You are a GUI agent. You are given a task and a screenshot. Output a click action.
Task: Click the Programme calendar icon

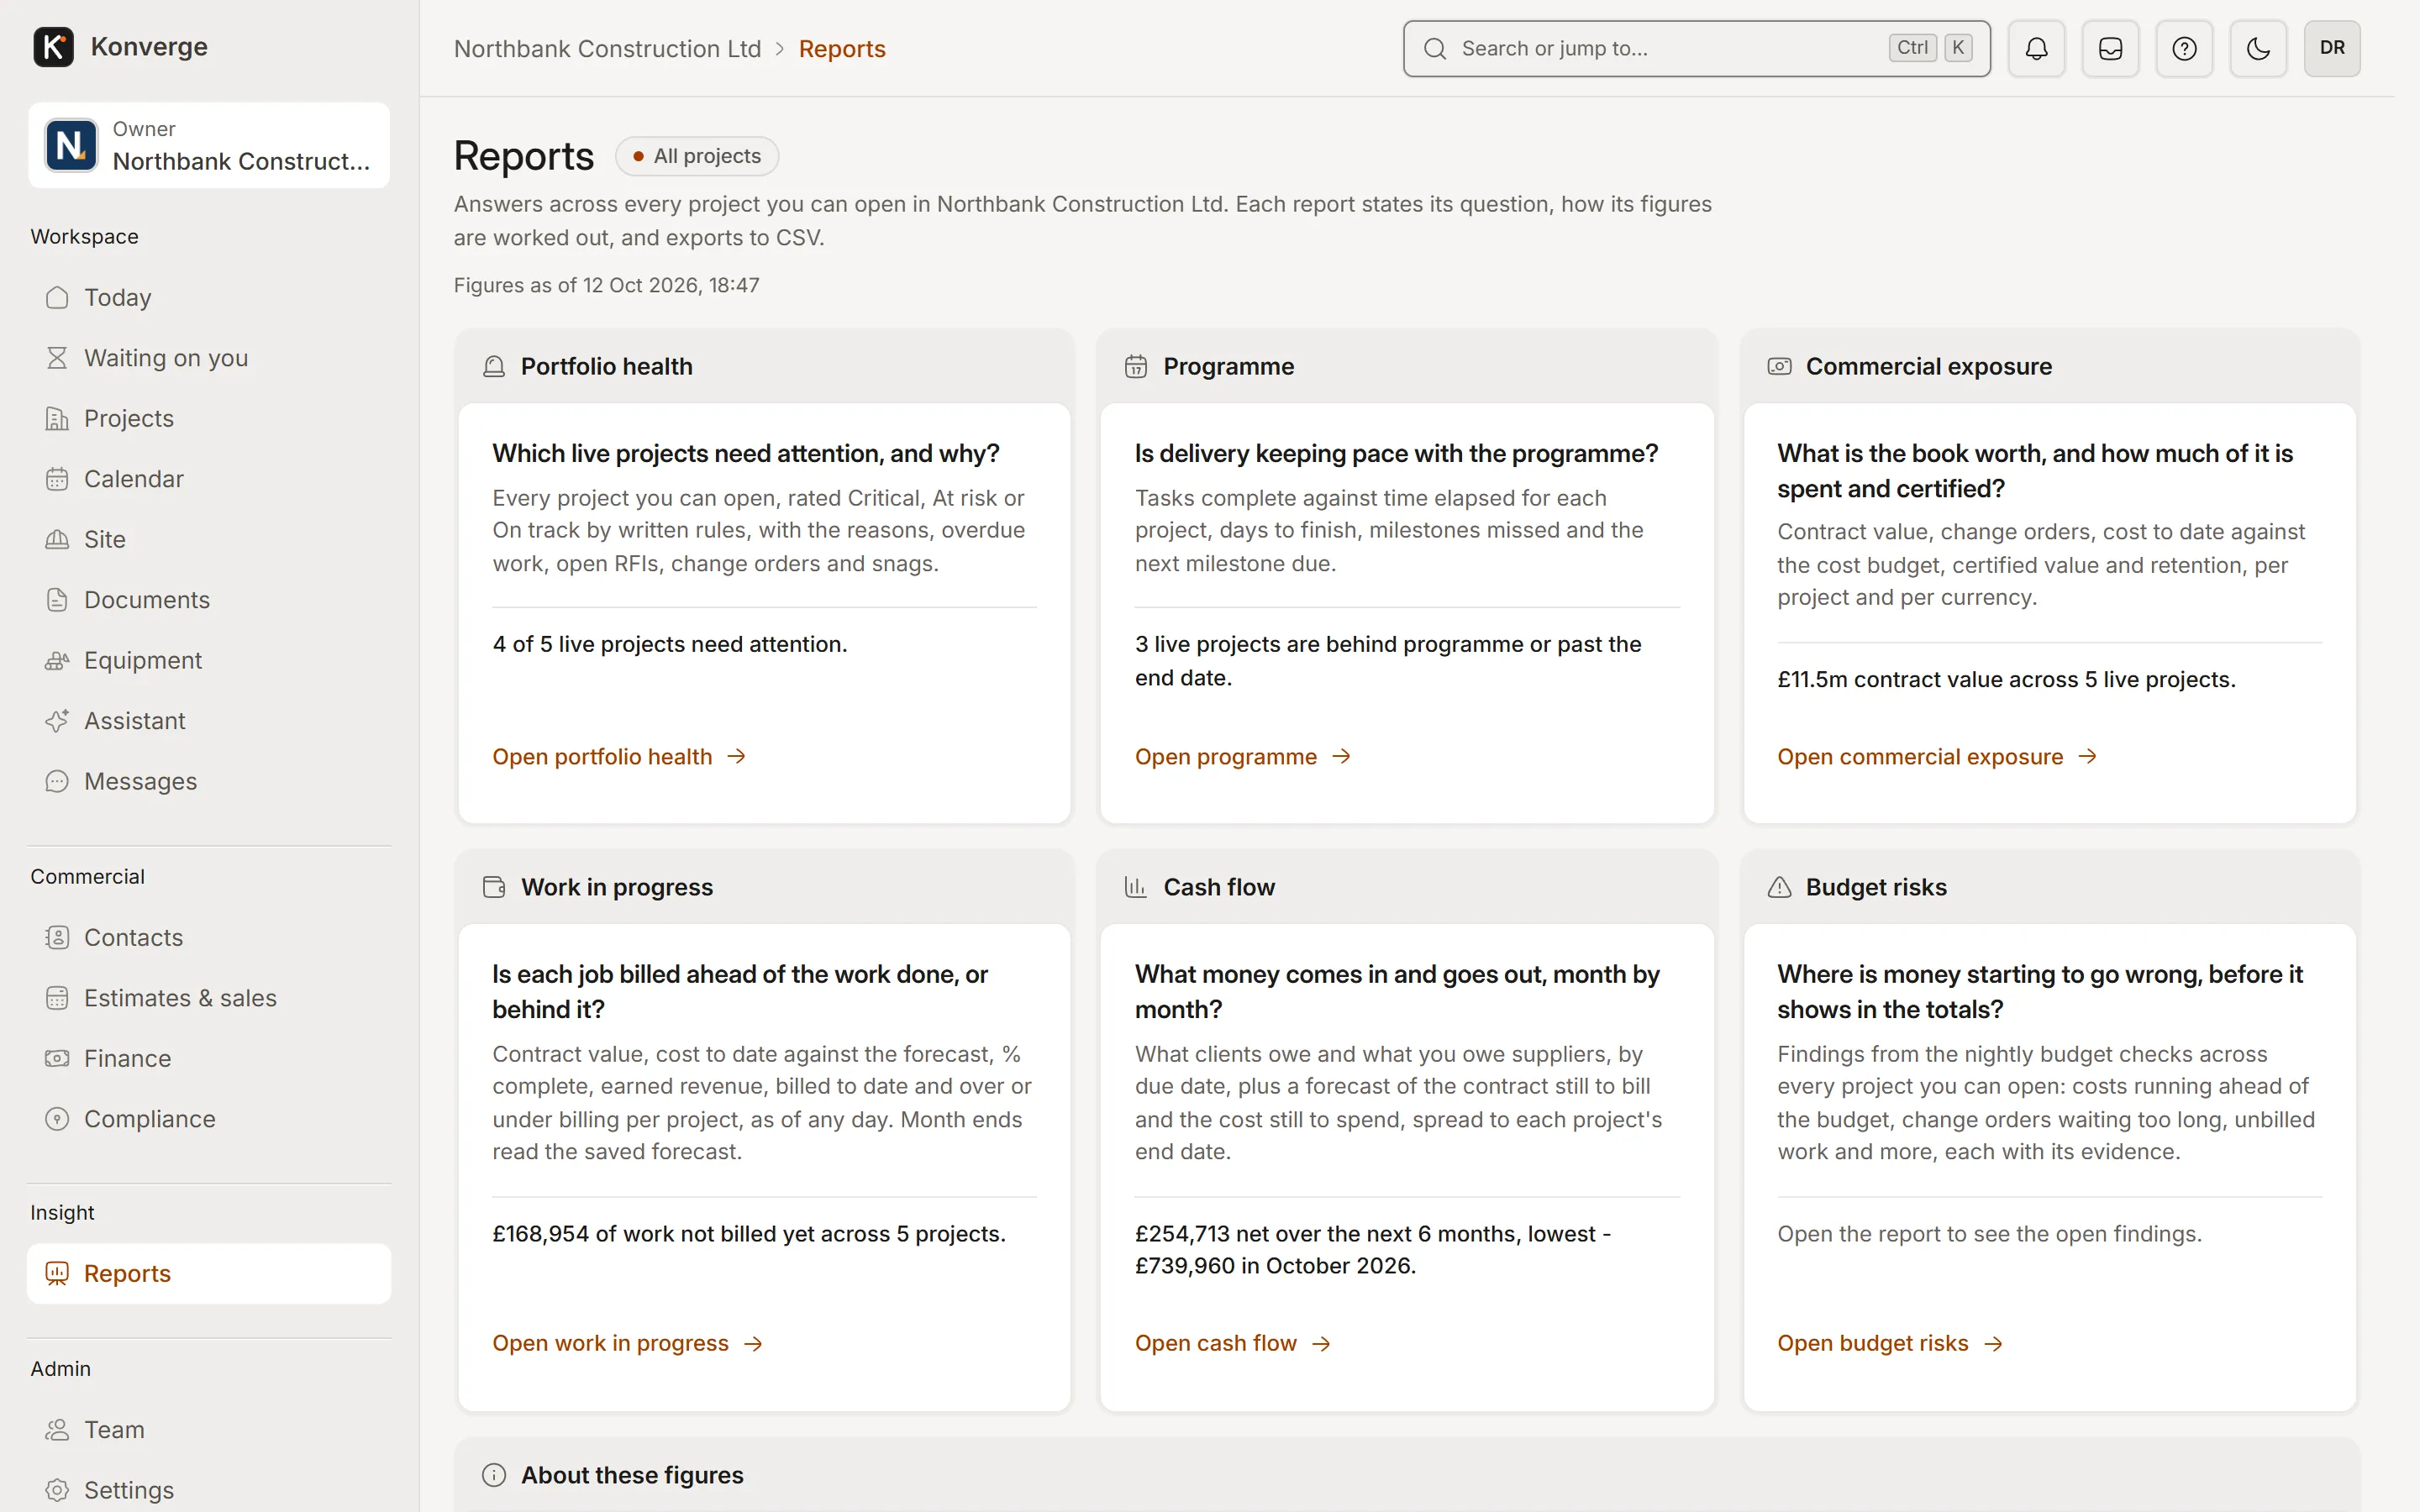(1136, 367)
